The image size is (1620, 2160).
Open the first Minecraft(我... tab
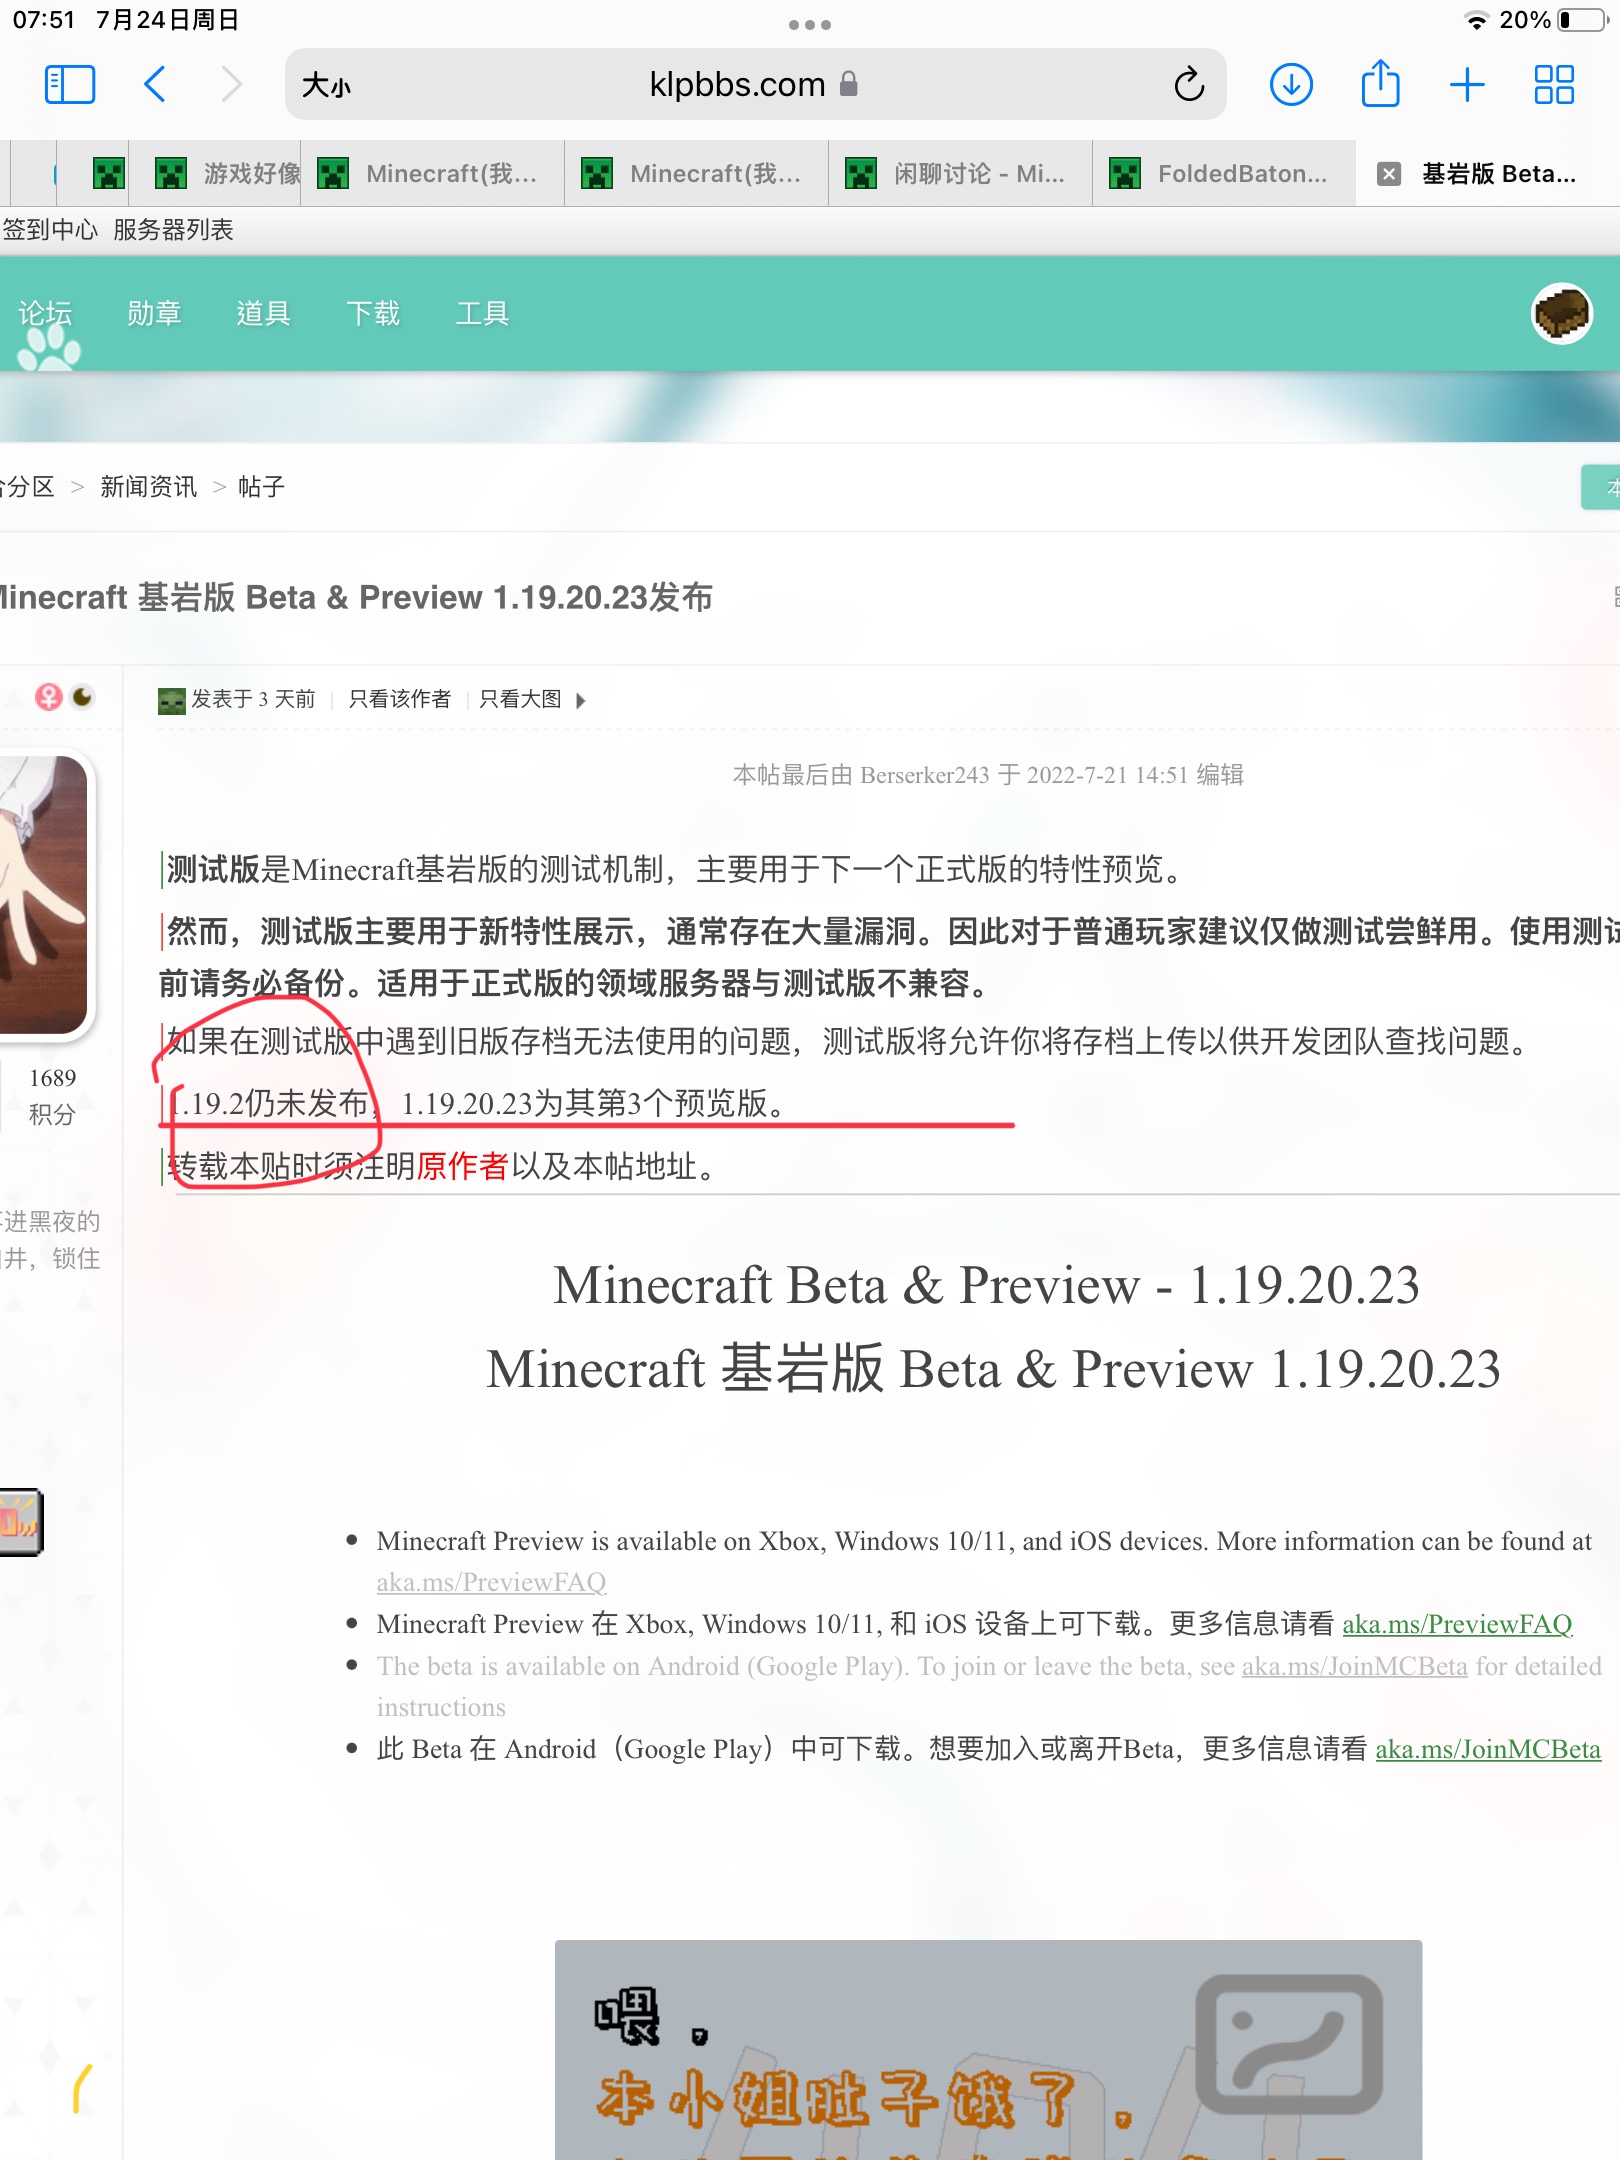point(432,174)
